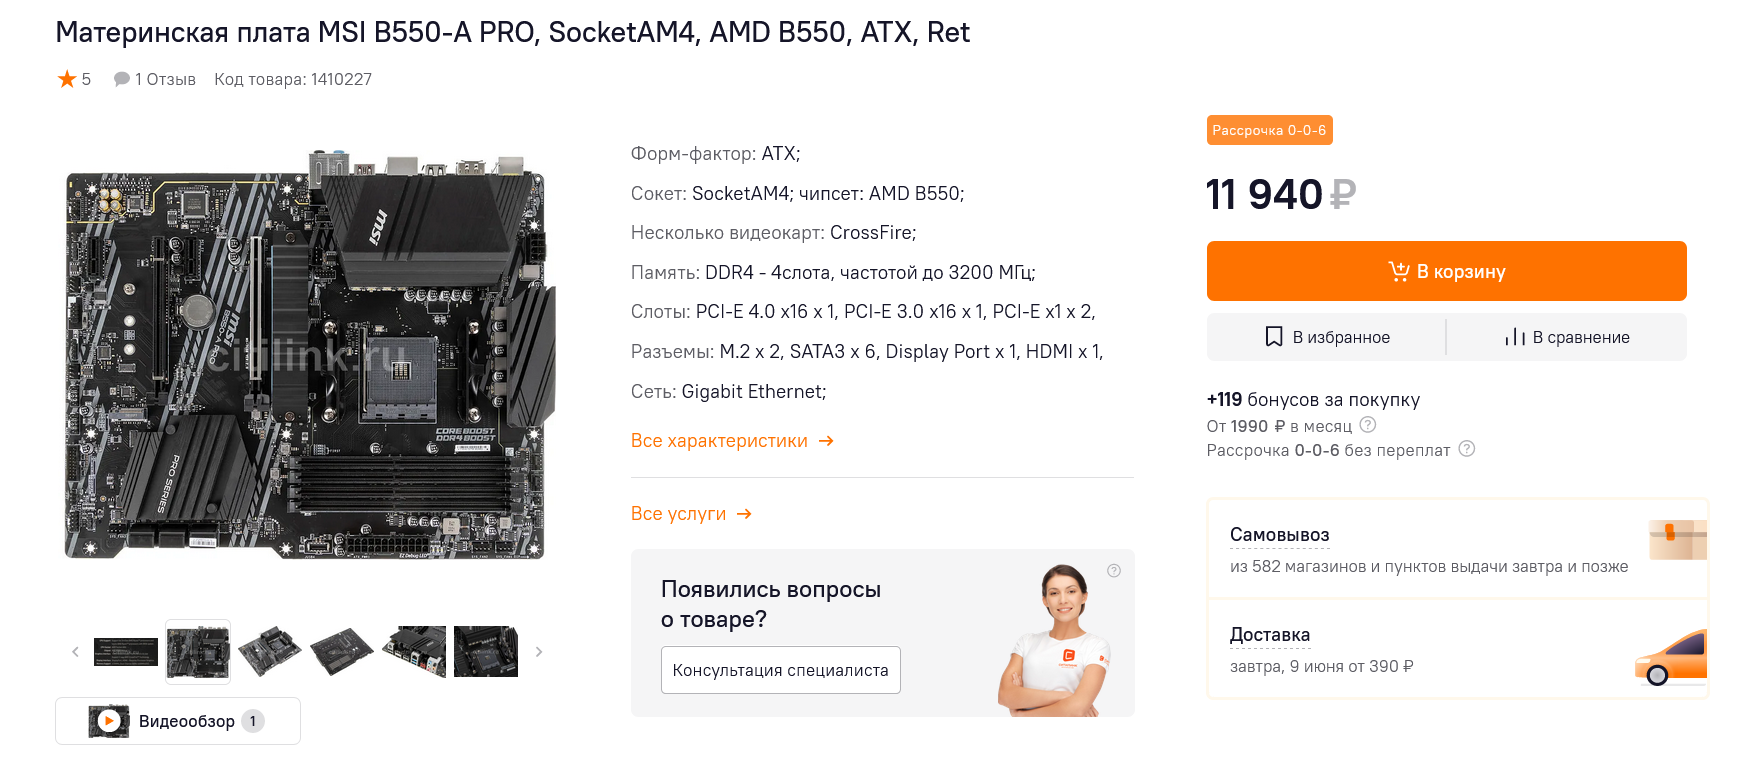Open the 1 Отзыв review link
The image size is (1750, 757).
(155, 79)
